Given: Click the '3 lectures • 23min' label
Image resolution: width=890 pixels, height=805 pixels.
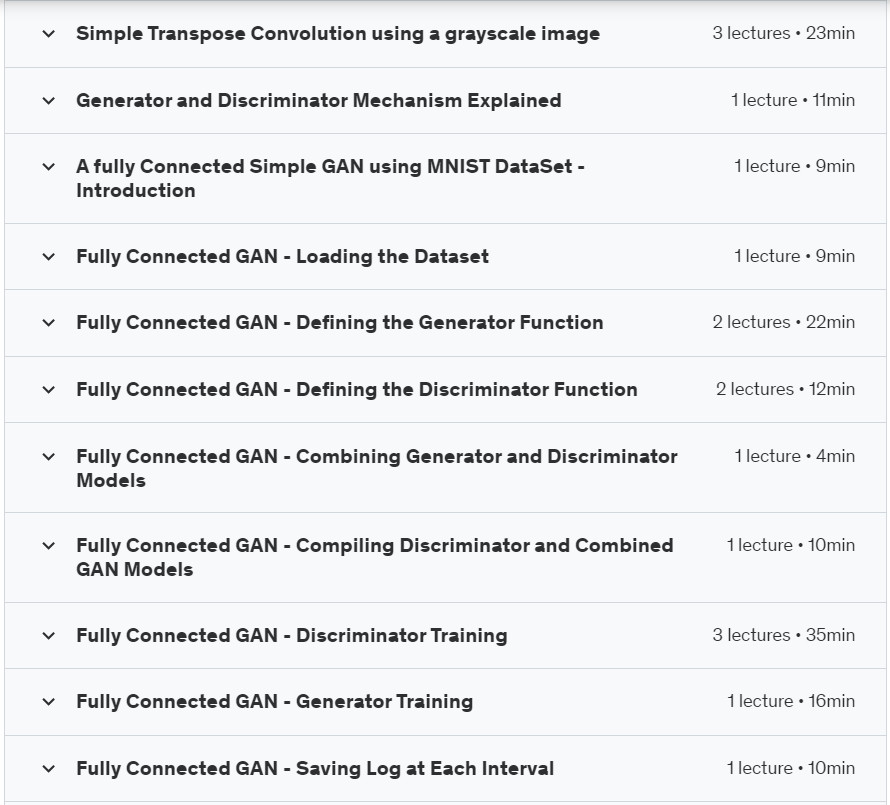Looking at the screenshot, I should tap(783, 33).
